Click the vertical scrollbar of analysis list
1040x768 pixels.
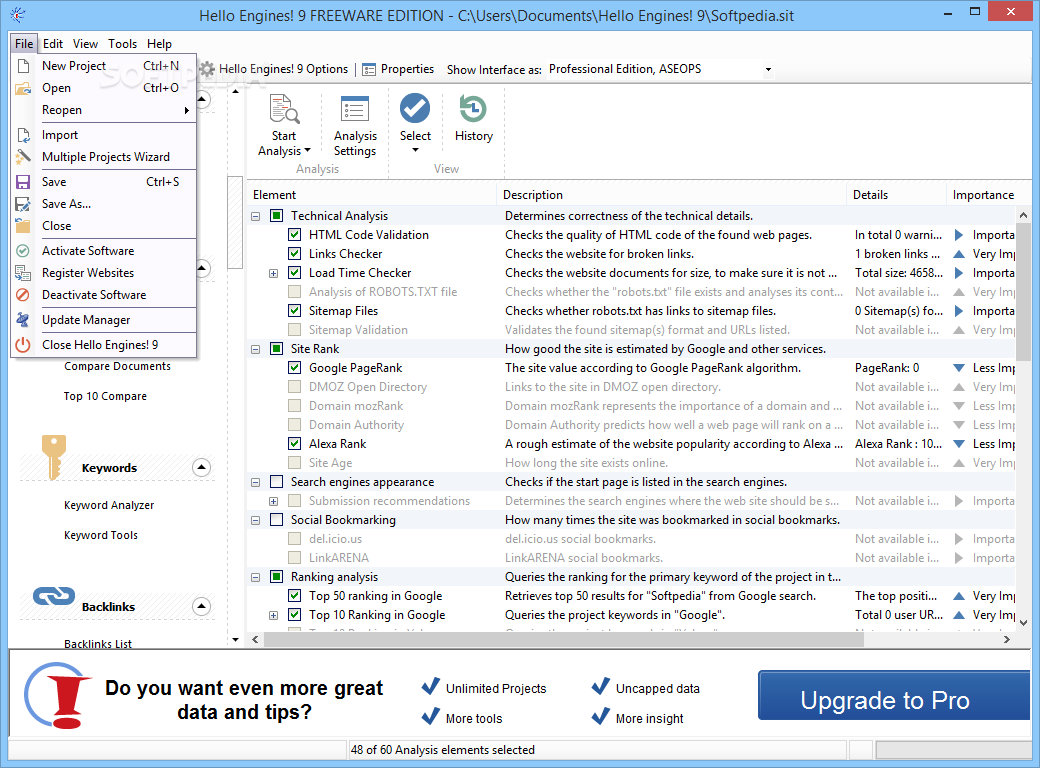point(1023,293)
